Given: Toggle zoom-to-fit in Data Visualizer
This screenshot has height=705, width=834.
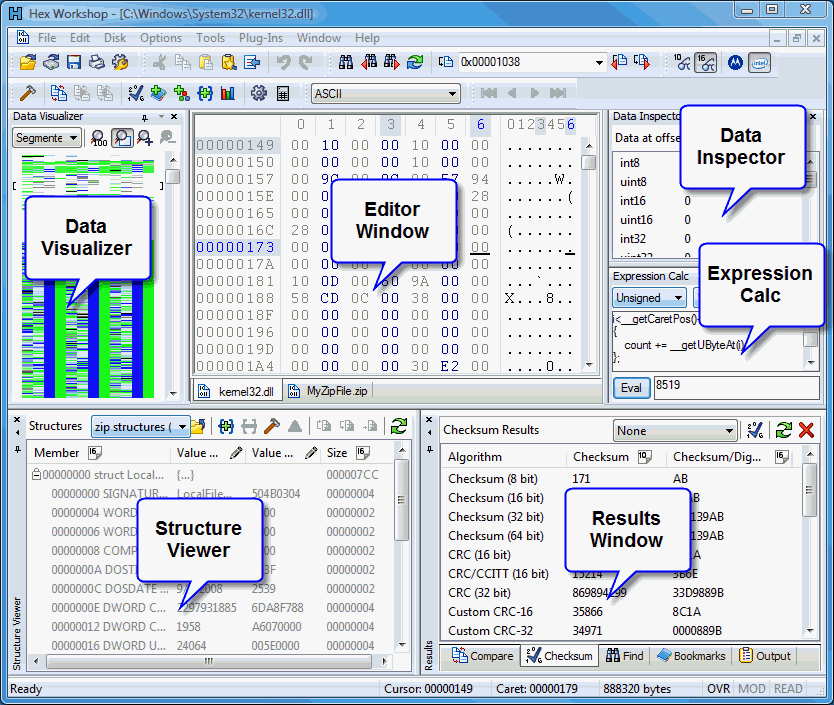Looking at the screenshot, I should tap(122, 138).
